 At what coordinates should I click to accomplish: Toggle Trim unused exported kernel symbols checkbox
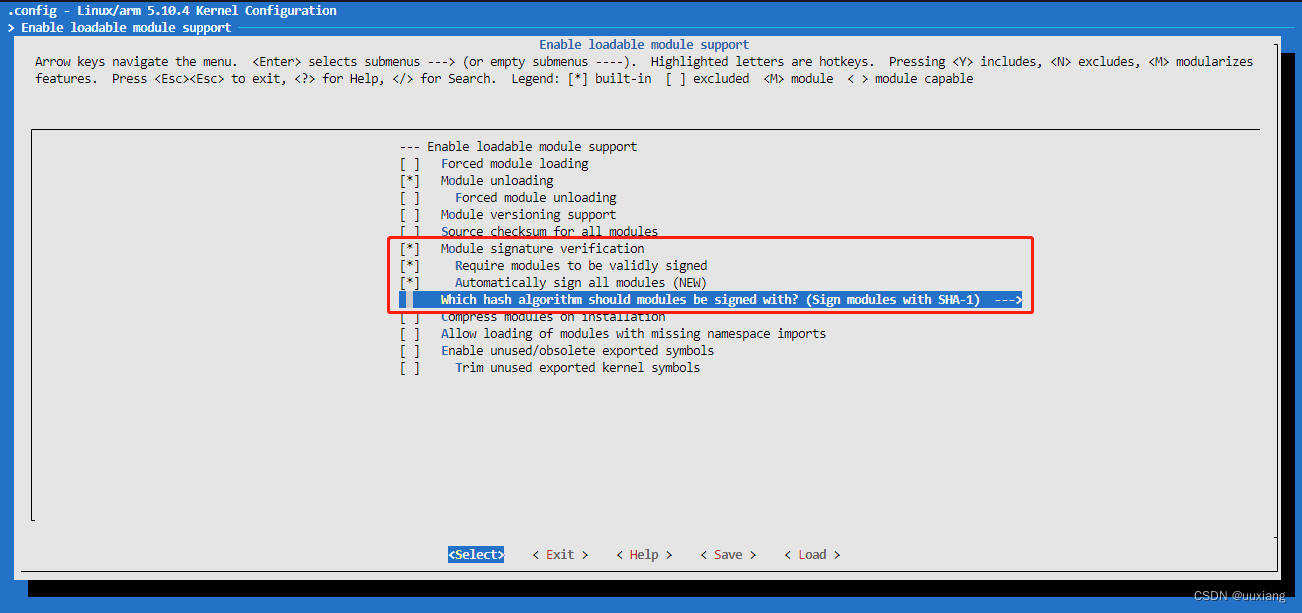click(x=410, y=368)
